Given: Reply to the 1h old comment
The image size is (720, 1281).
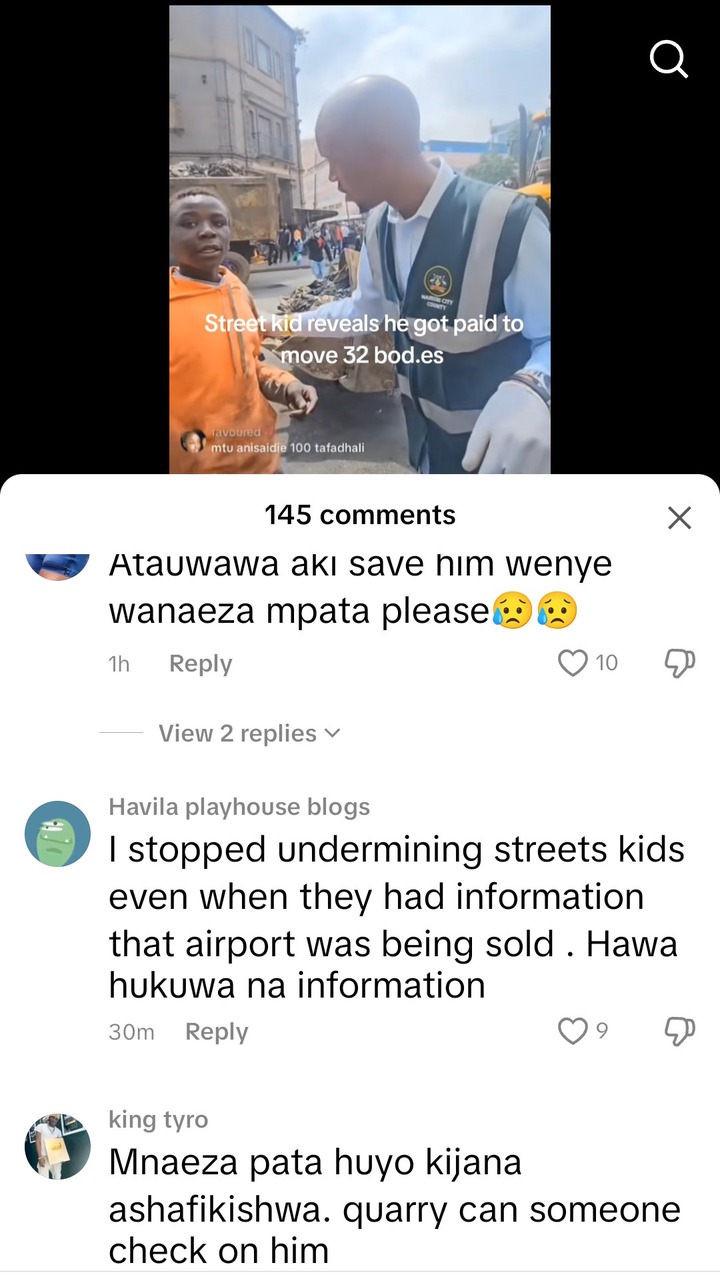Looking at the screenshot, I should coord(200,664).
